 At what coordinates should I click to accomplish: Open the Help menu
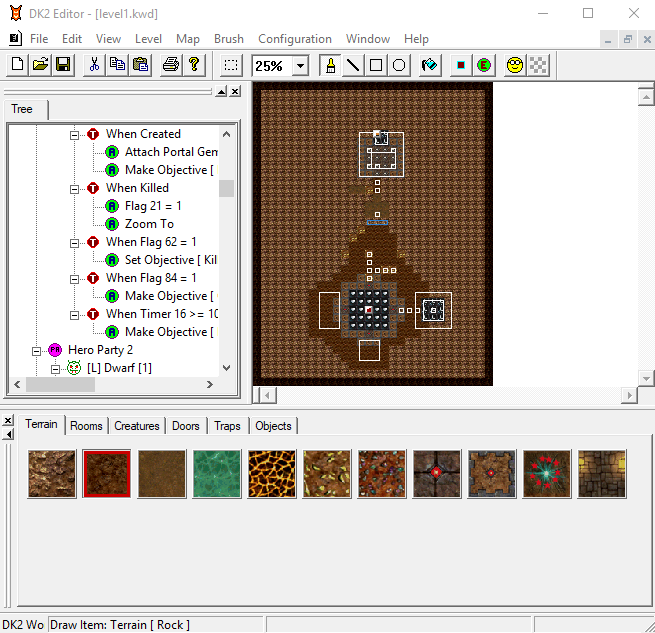tap(416, 39)
